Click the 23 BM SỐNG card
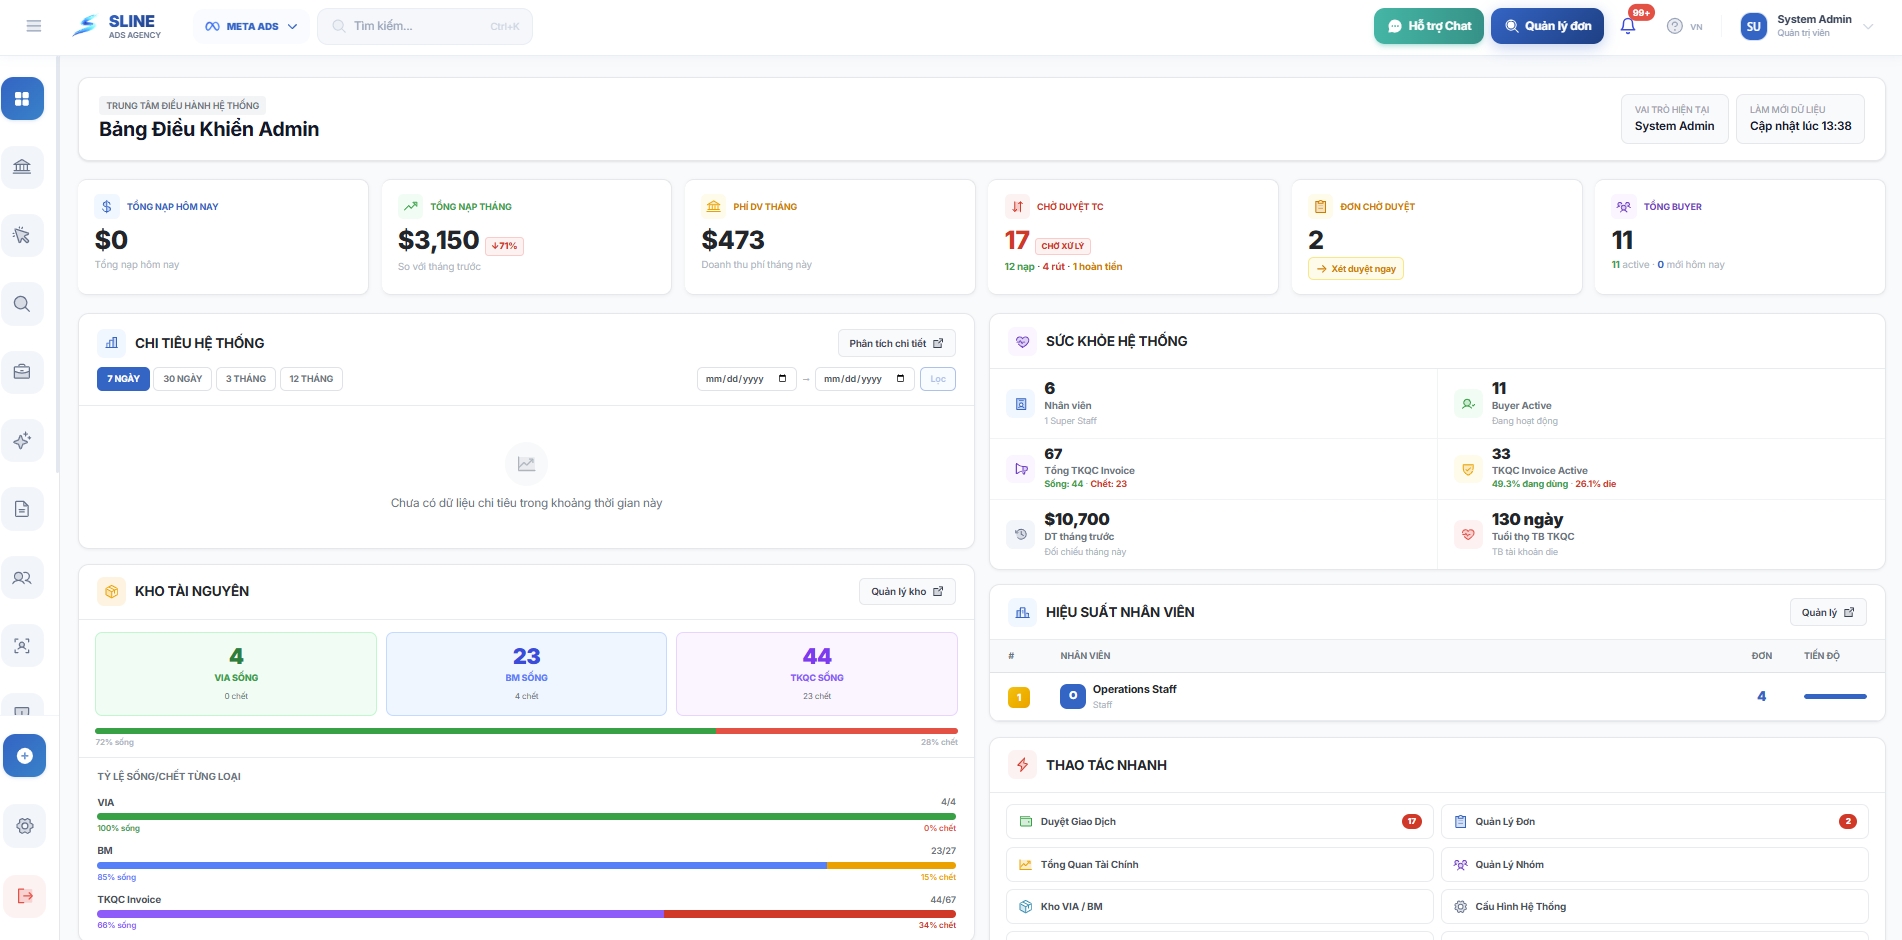The height and width of the screenshot is (940, 1902). click(x=526, y=674)
